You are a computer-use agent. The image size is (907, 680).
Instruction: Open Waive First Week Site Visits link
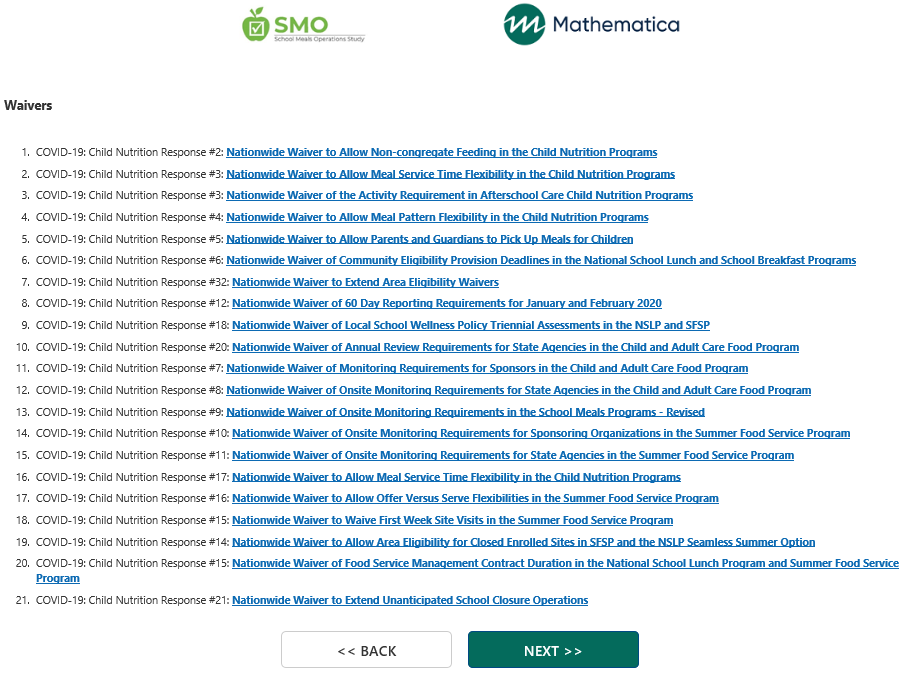(452, 520)
